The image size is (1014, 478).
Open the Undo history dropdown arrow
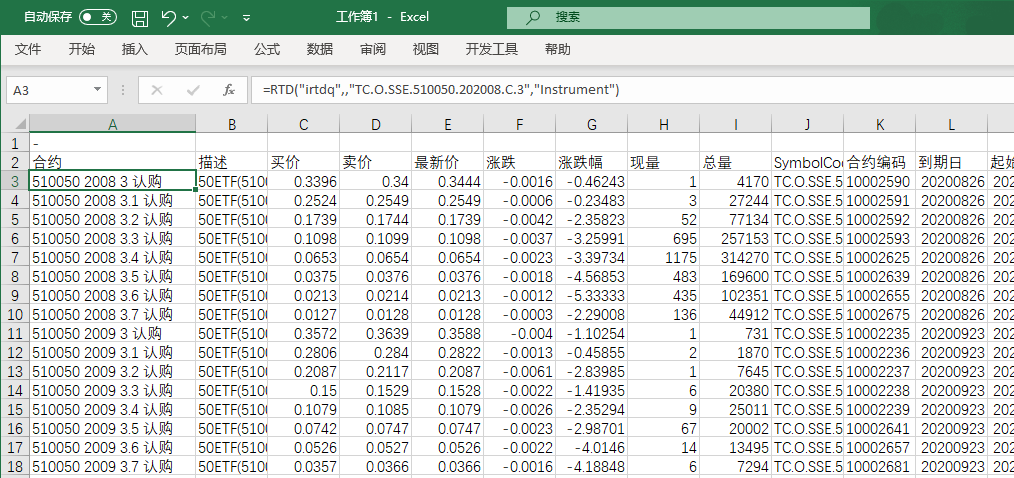tap(186, 17)
